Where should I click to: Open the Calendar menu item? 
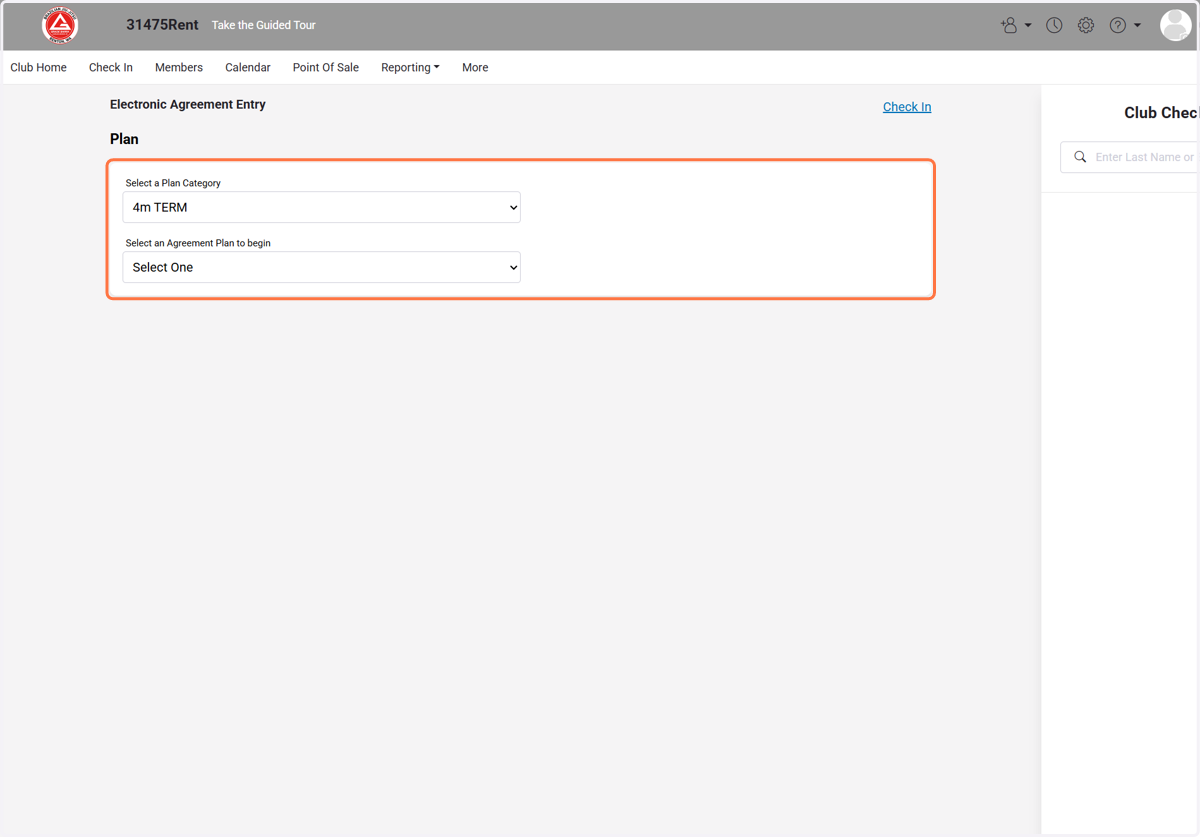[247, 67]
